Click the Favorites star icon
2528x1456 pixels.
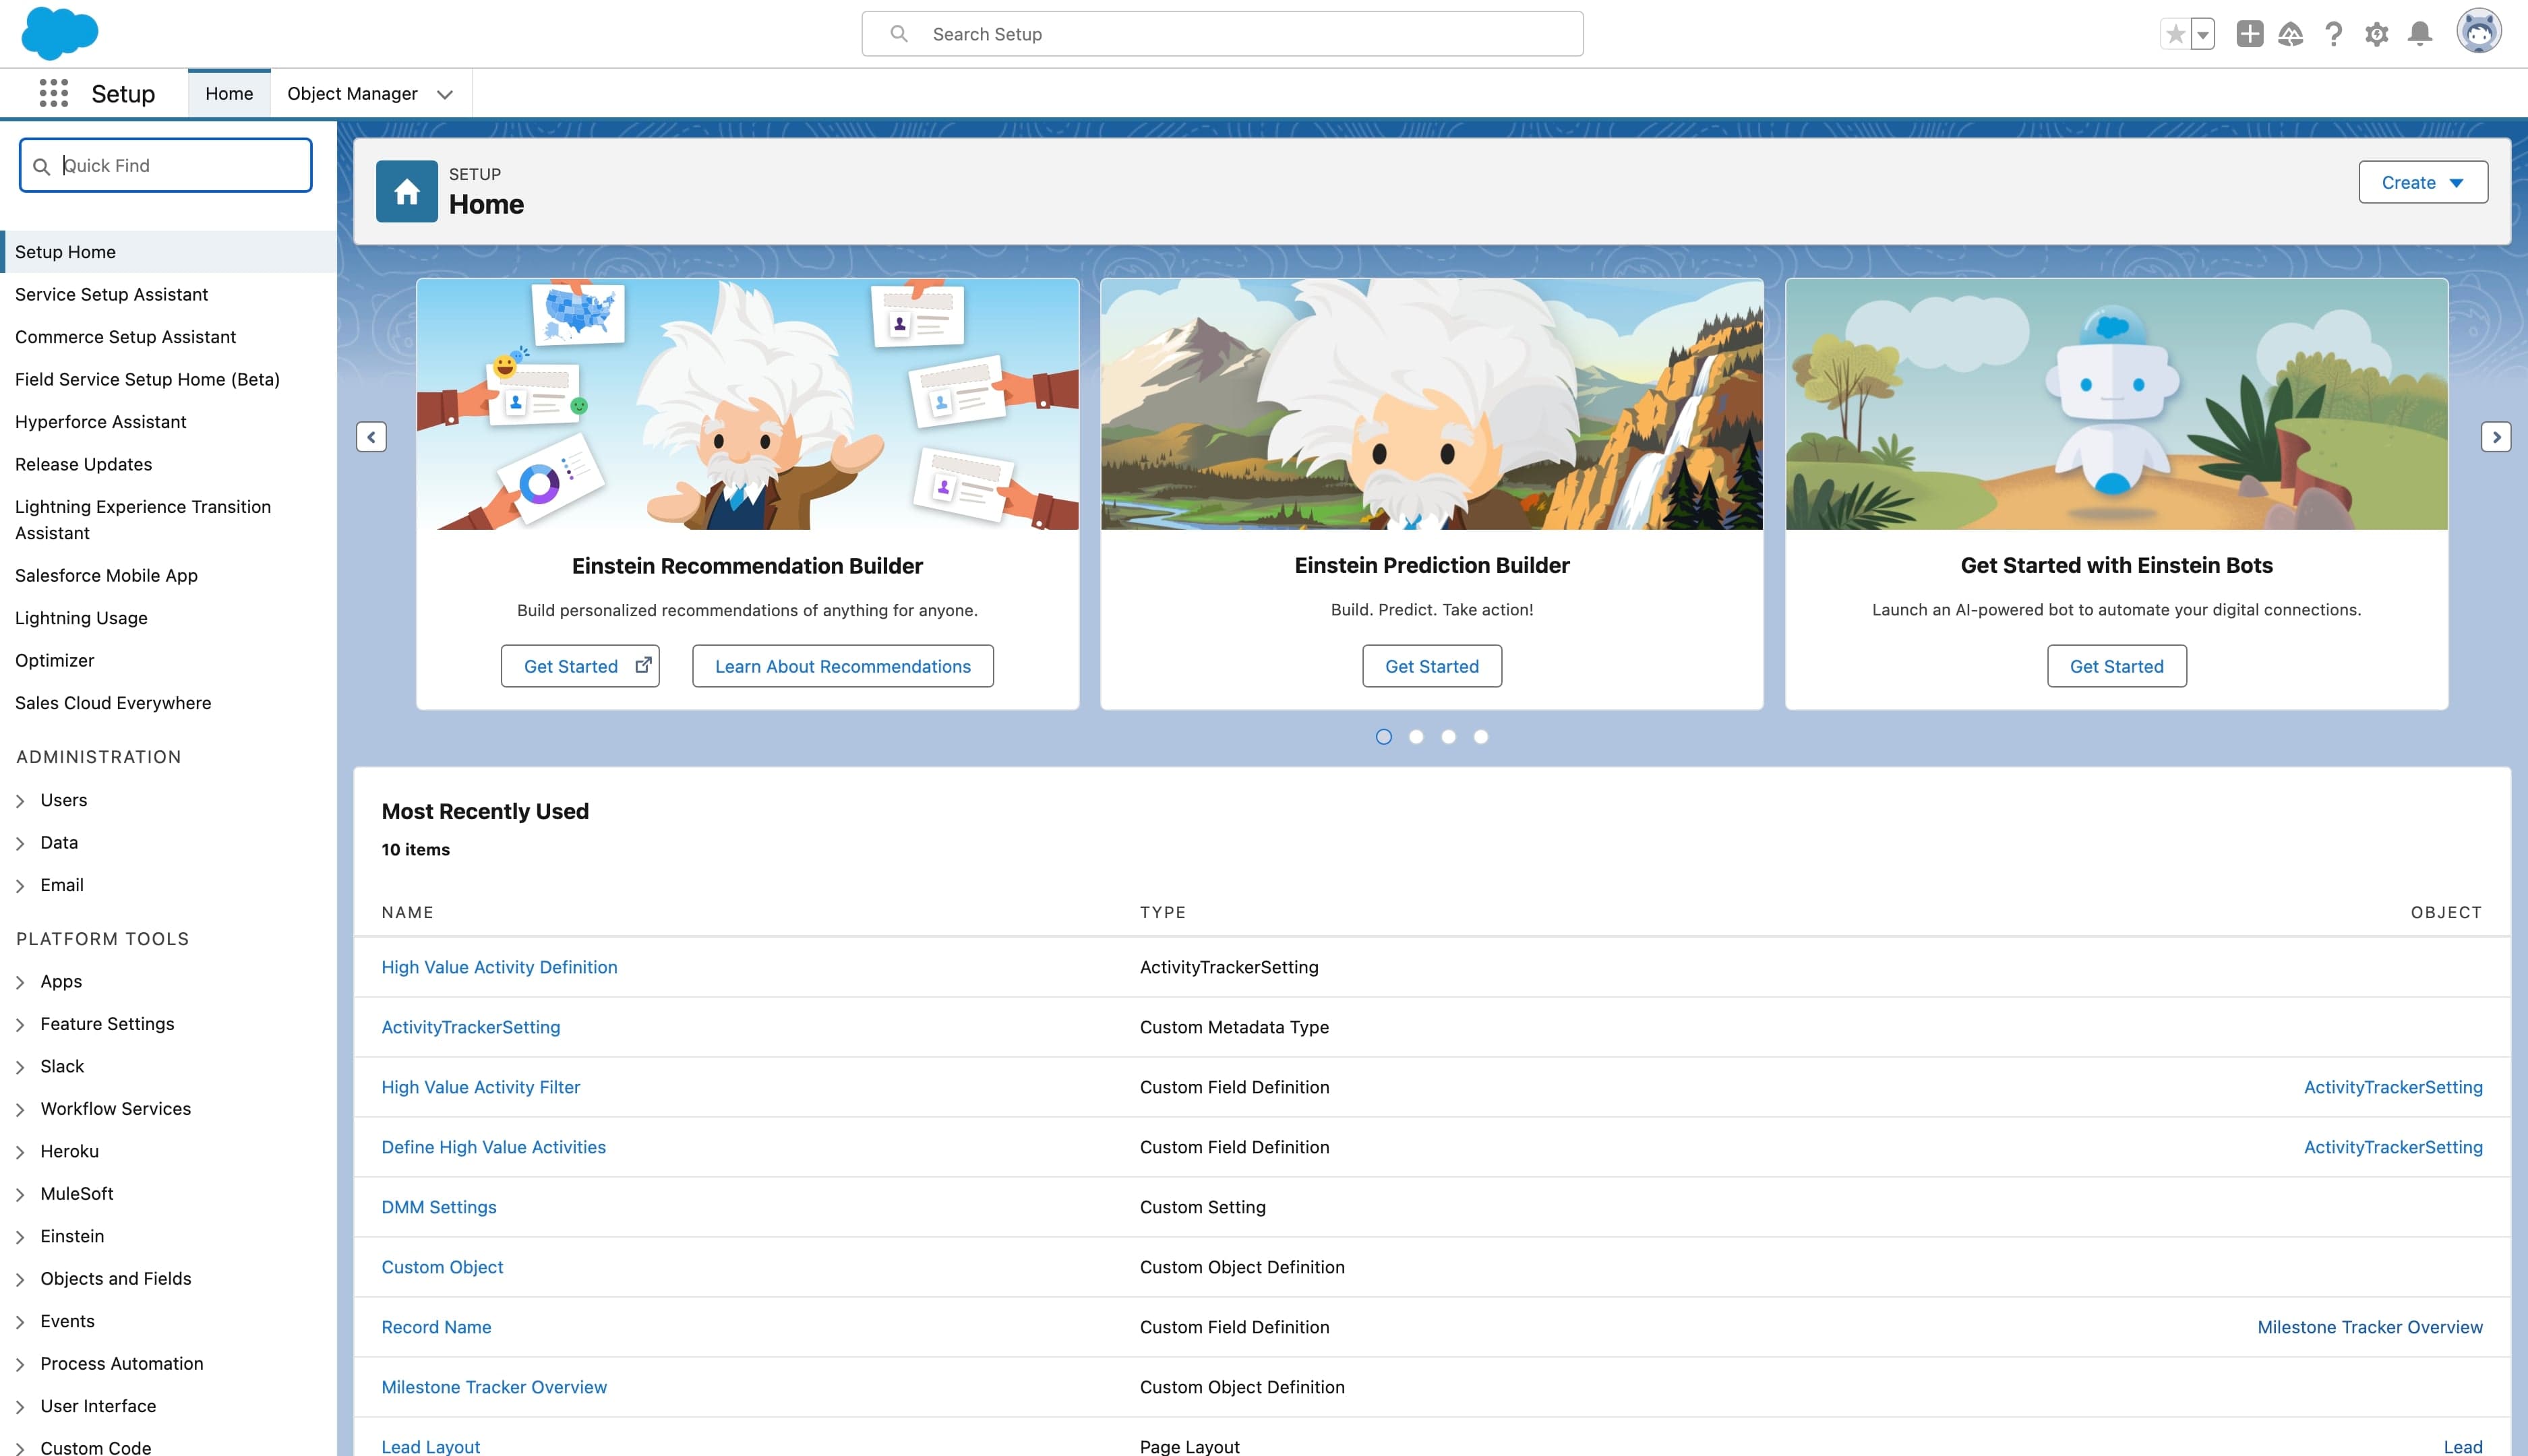click(x=2175, y=34)
